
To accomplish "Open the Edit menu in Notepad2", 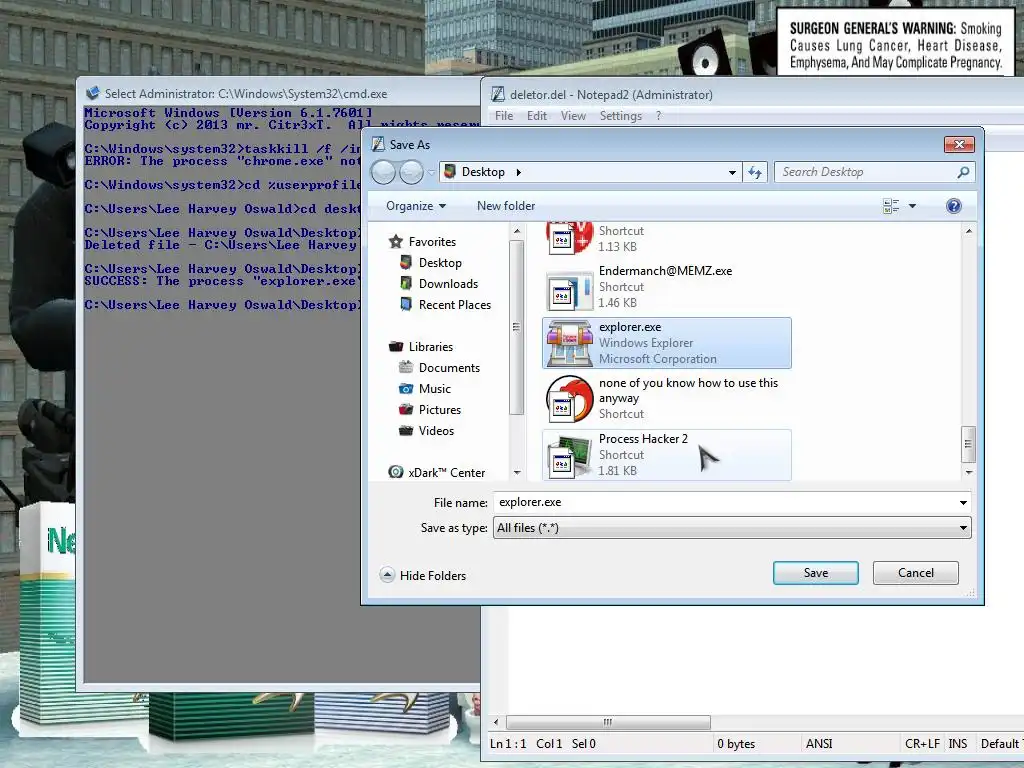I will [x=537, y=116].
